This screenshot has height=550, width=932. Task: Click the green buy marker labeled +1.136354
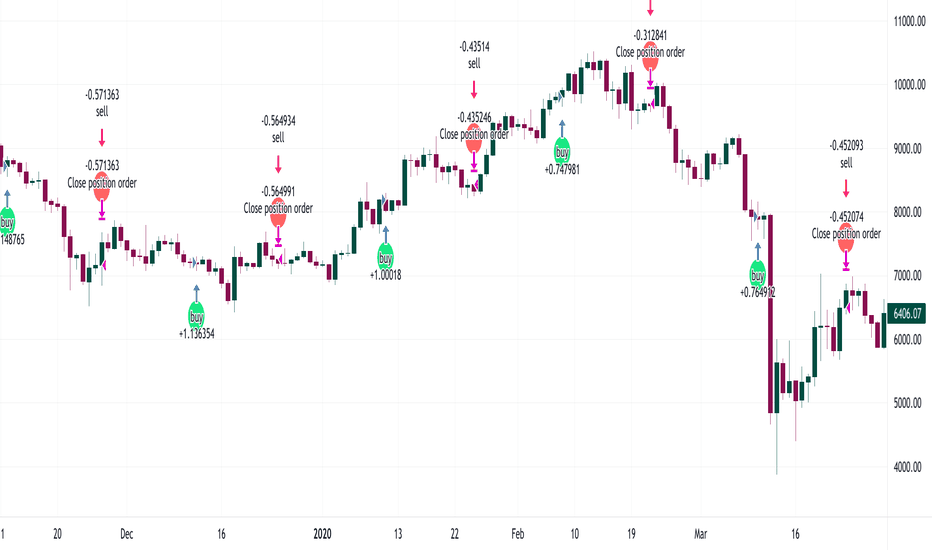point(196,315)
